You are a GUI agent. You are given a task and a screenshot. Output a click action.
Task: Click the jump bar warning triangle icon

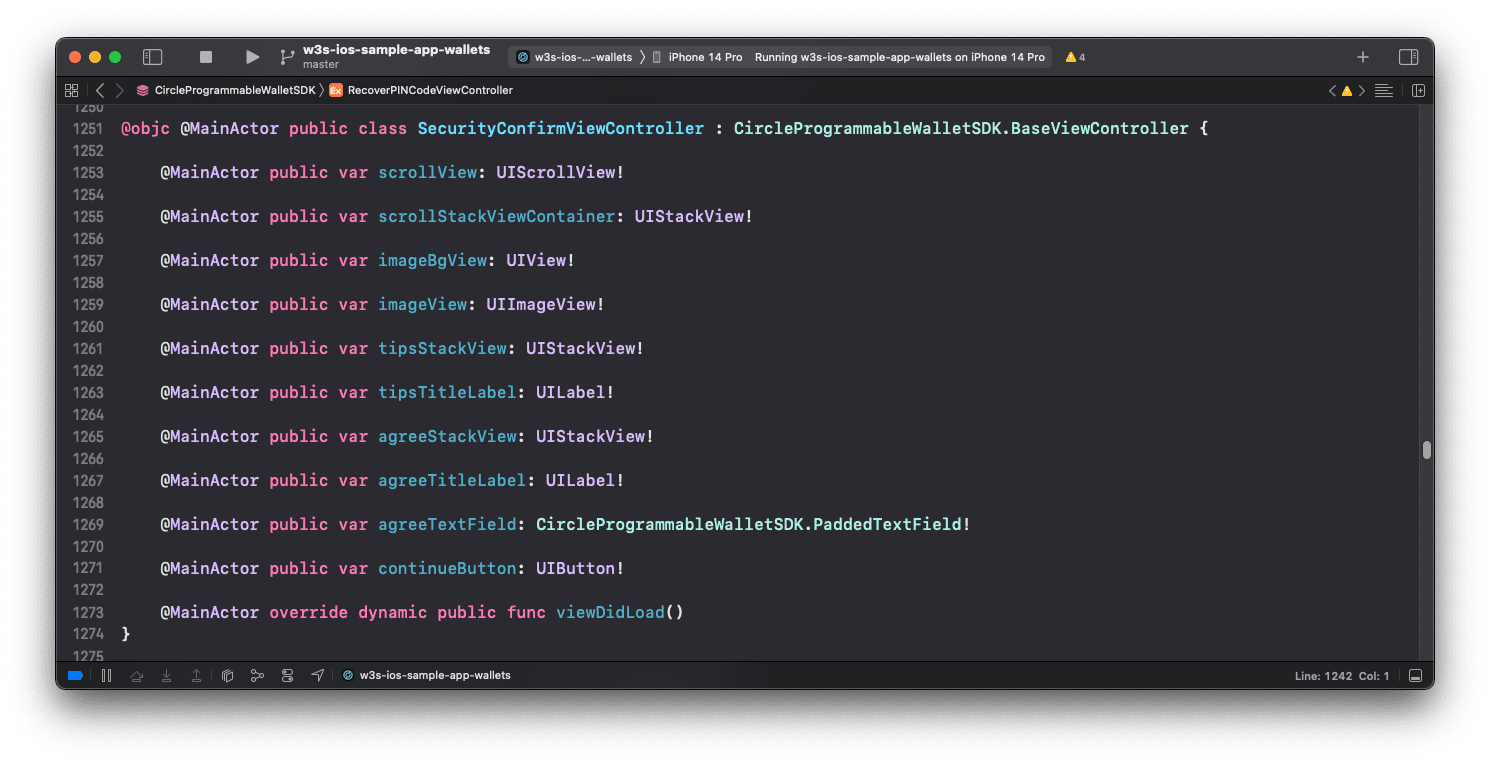tap(1347, 90)
